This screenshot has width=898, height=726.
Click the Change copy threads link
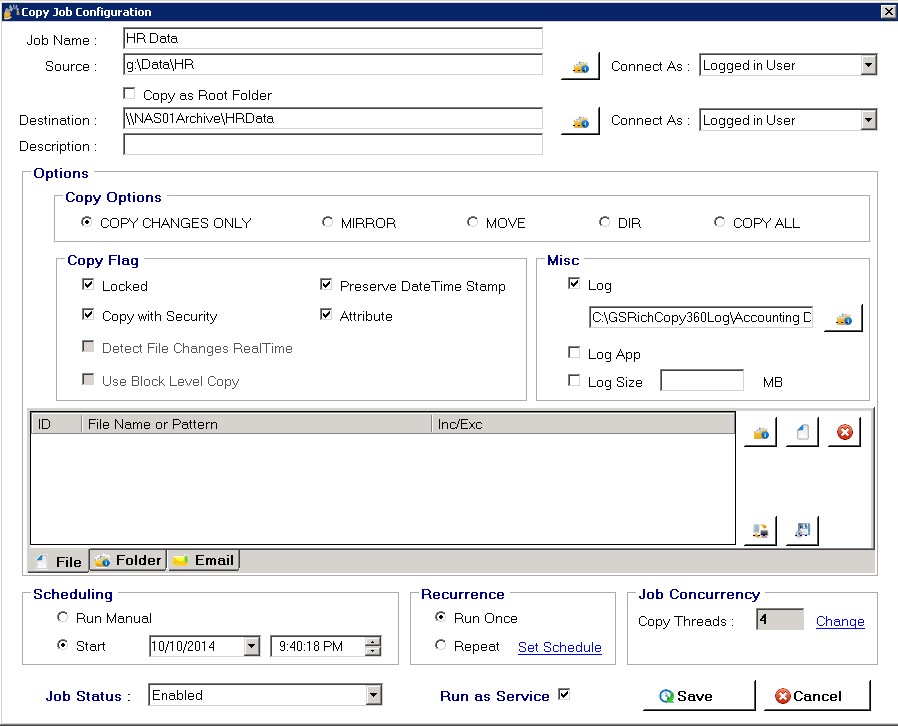(840, 621)
